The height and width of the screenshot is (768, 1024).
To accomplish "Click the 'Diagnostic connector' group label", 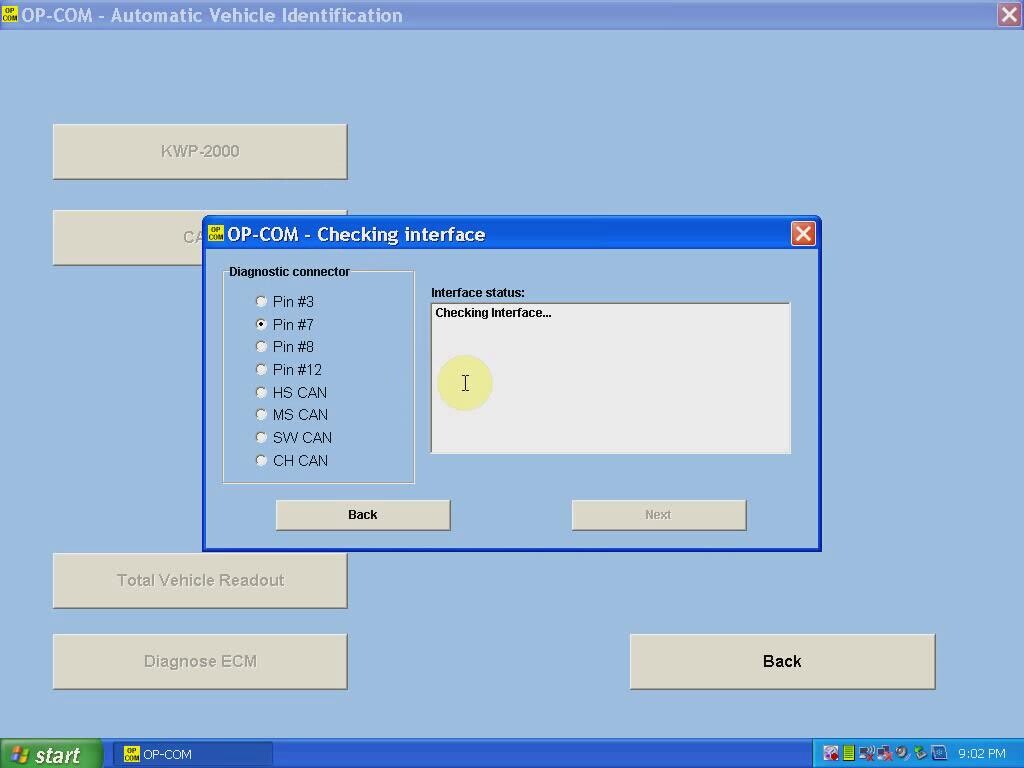I will pyautogui.click(x=289, y=272).
